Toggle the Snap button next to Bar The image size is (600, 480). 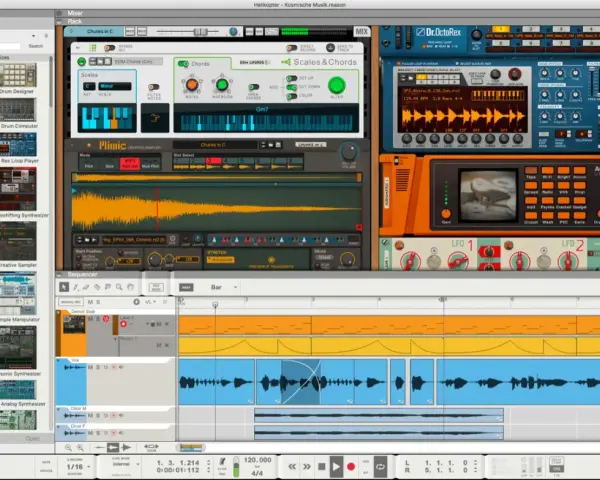point(186,287)
